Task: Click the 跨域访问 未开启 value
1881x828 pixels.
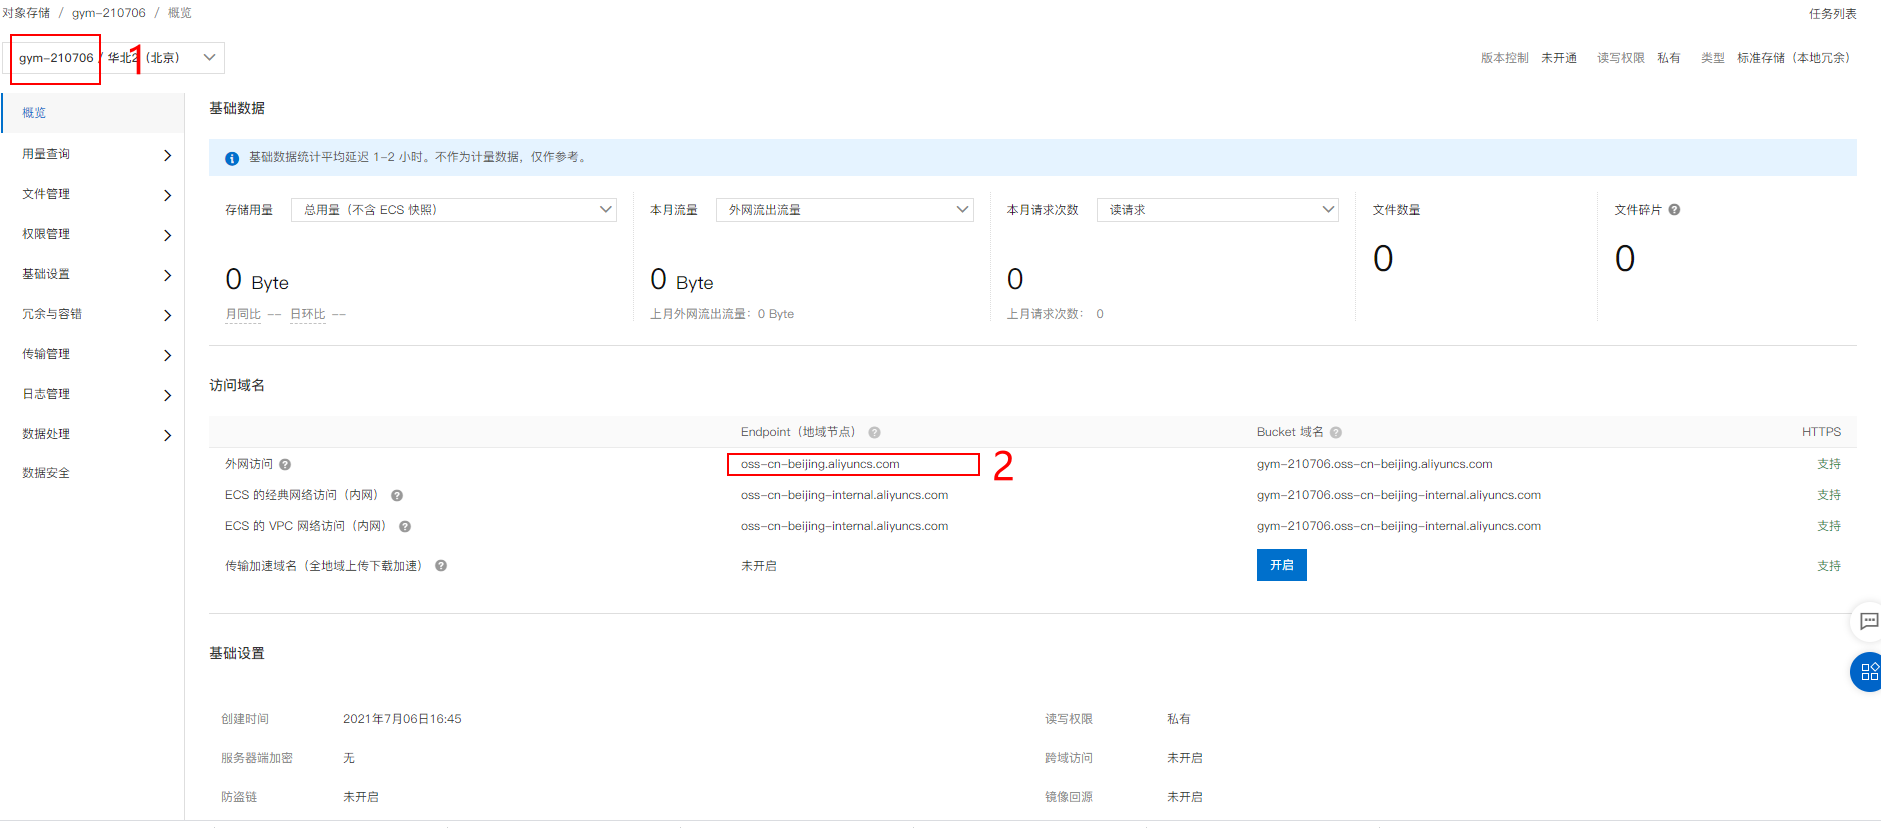Action: tap(1185, 758)
